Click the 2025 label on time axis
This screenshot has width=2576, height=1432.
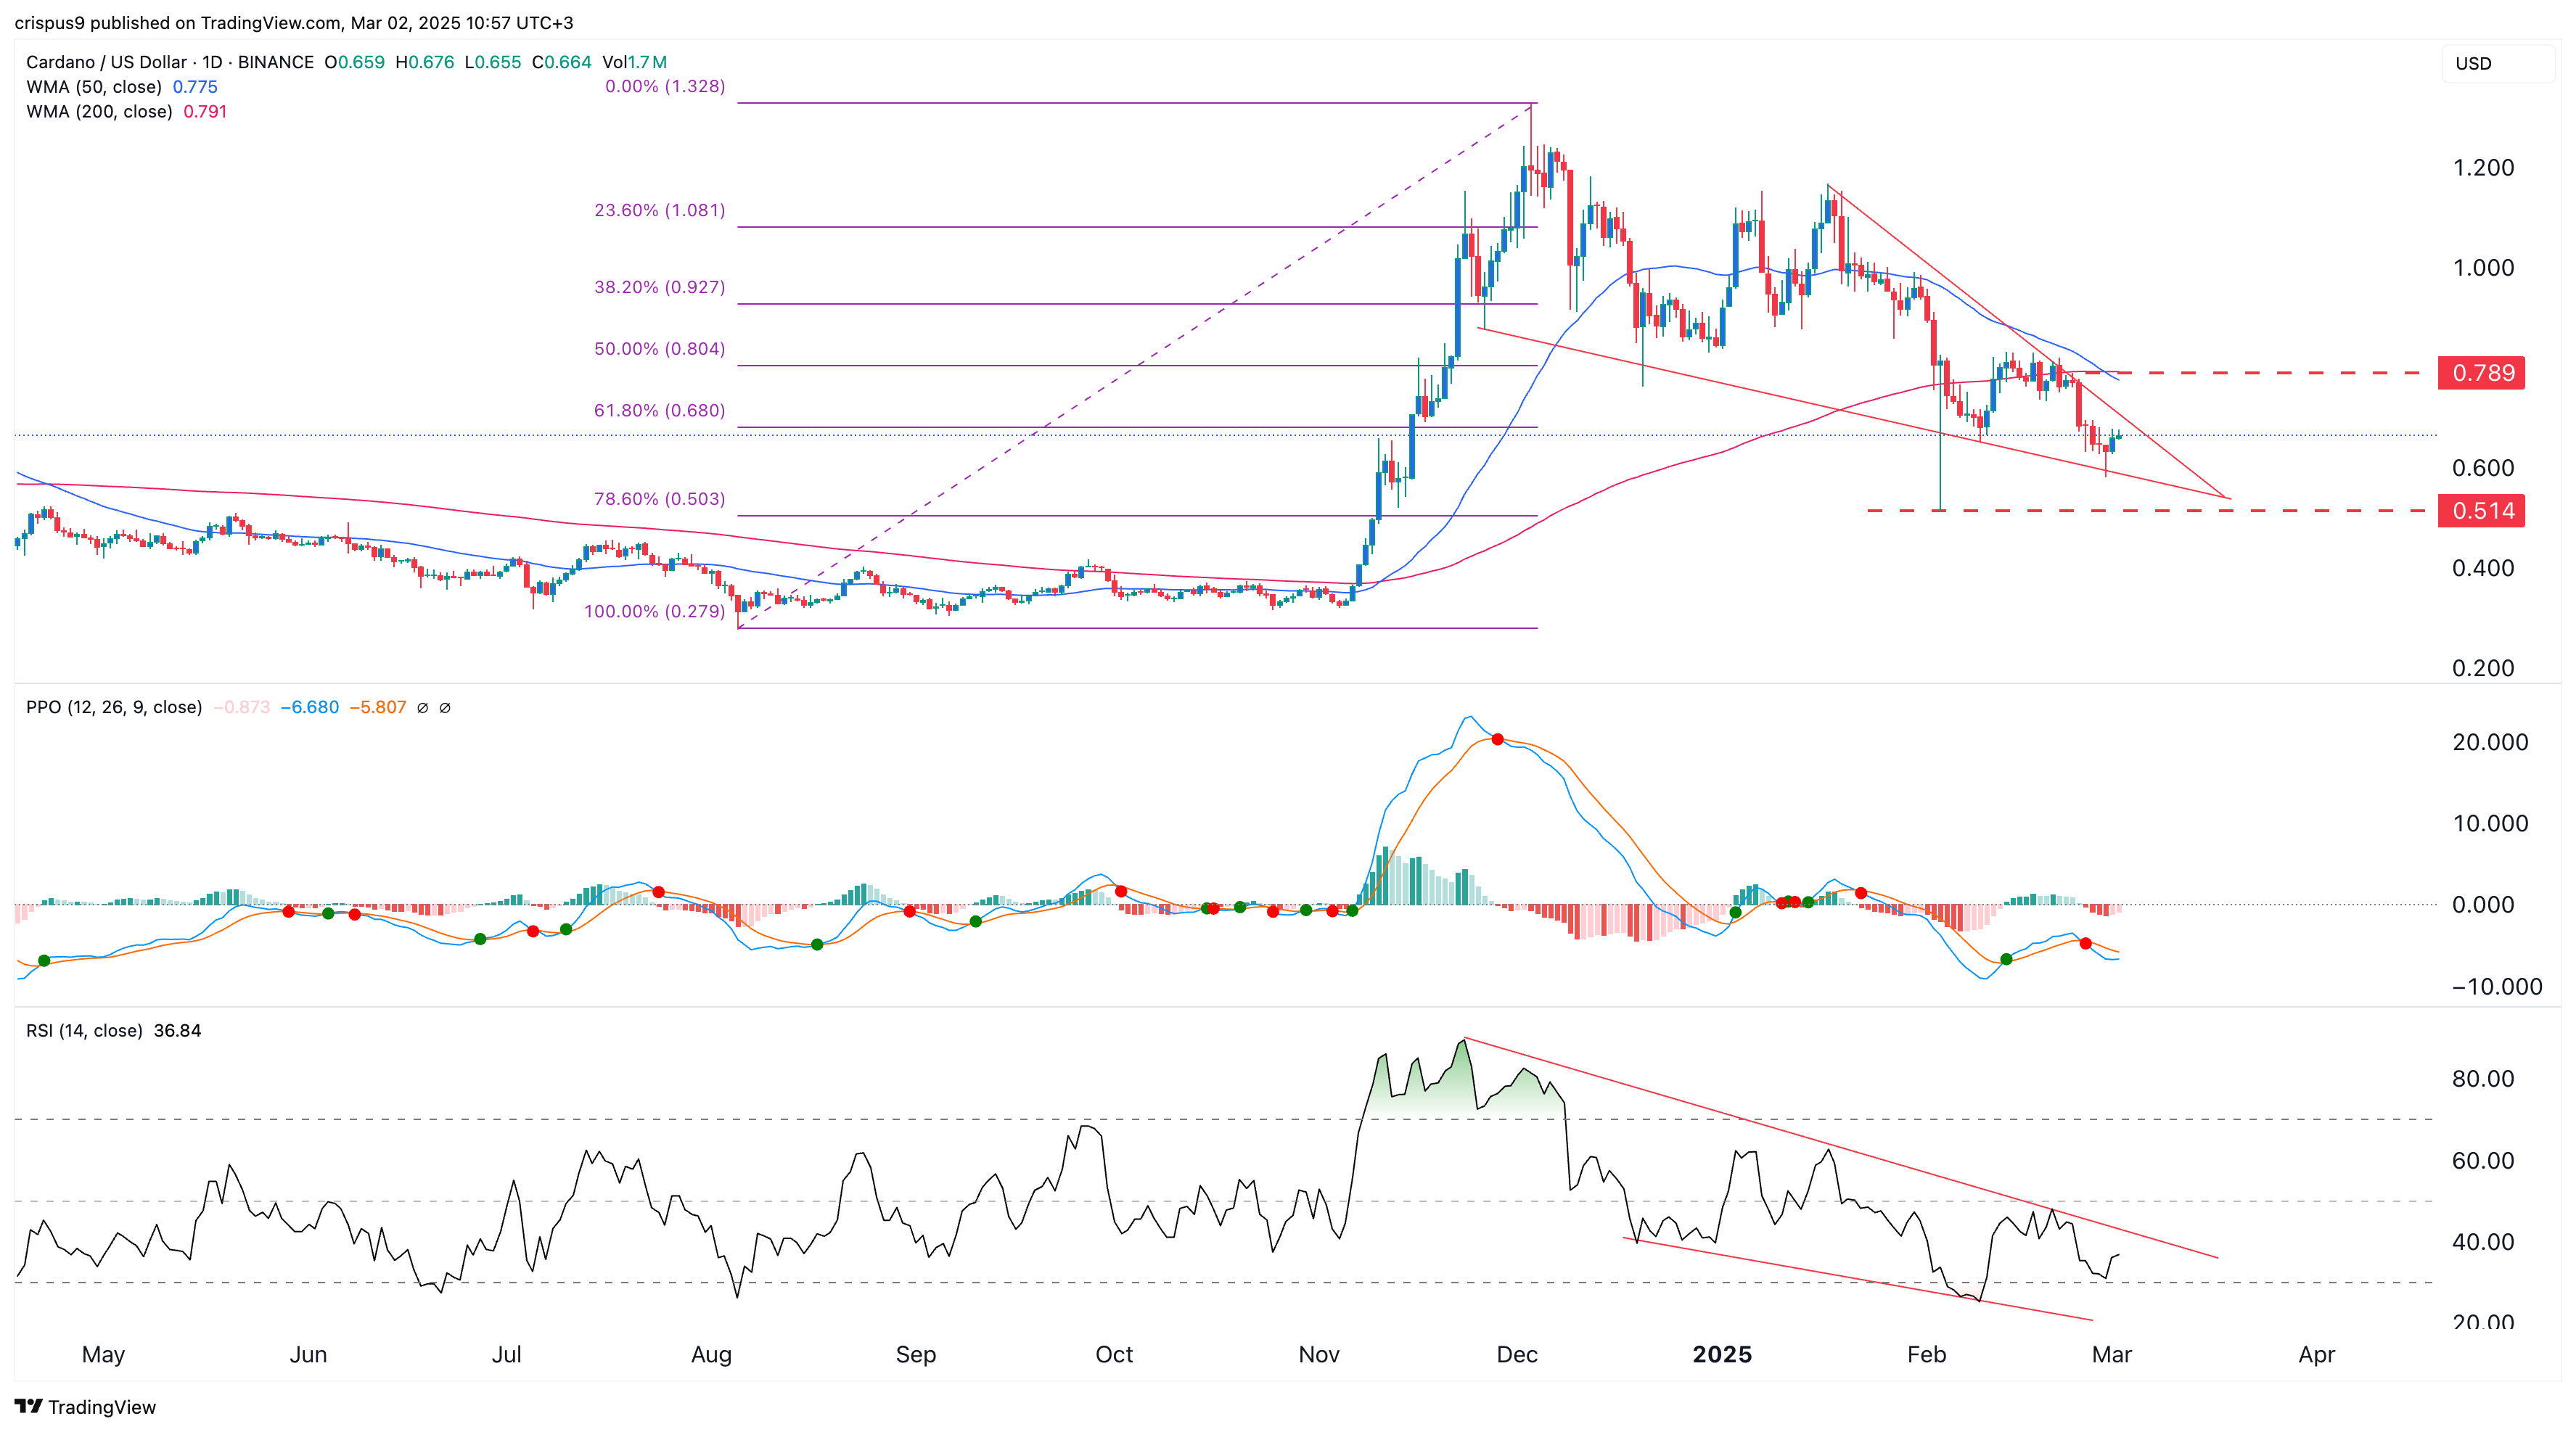pyautogui.click(x=1721, y=1354)
